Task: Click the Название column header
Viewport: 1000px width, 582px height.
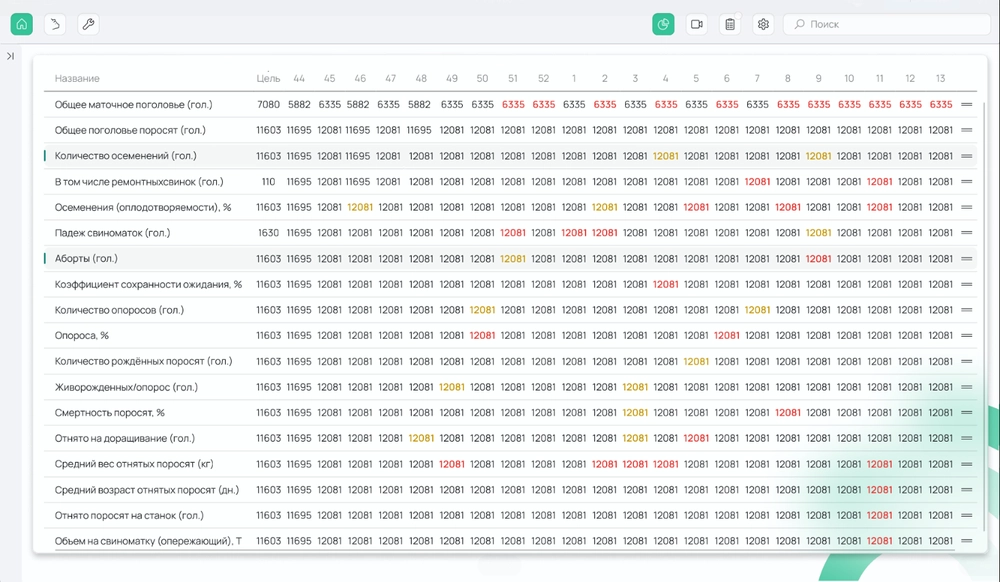Action: point(77,78)
